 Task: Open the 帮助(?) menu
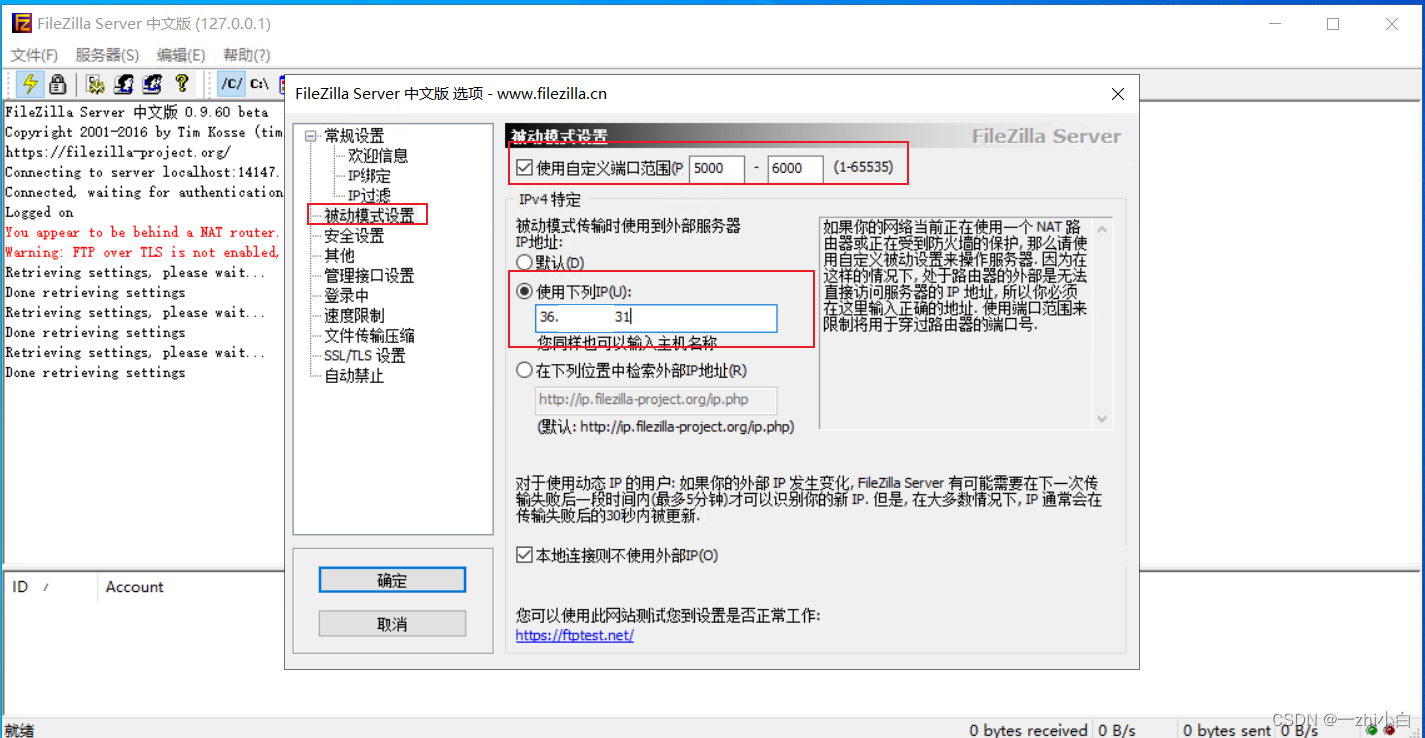247,55
